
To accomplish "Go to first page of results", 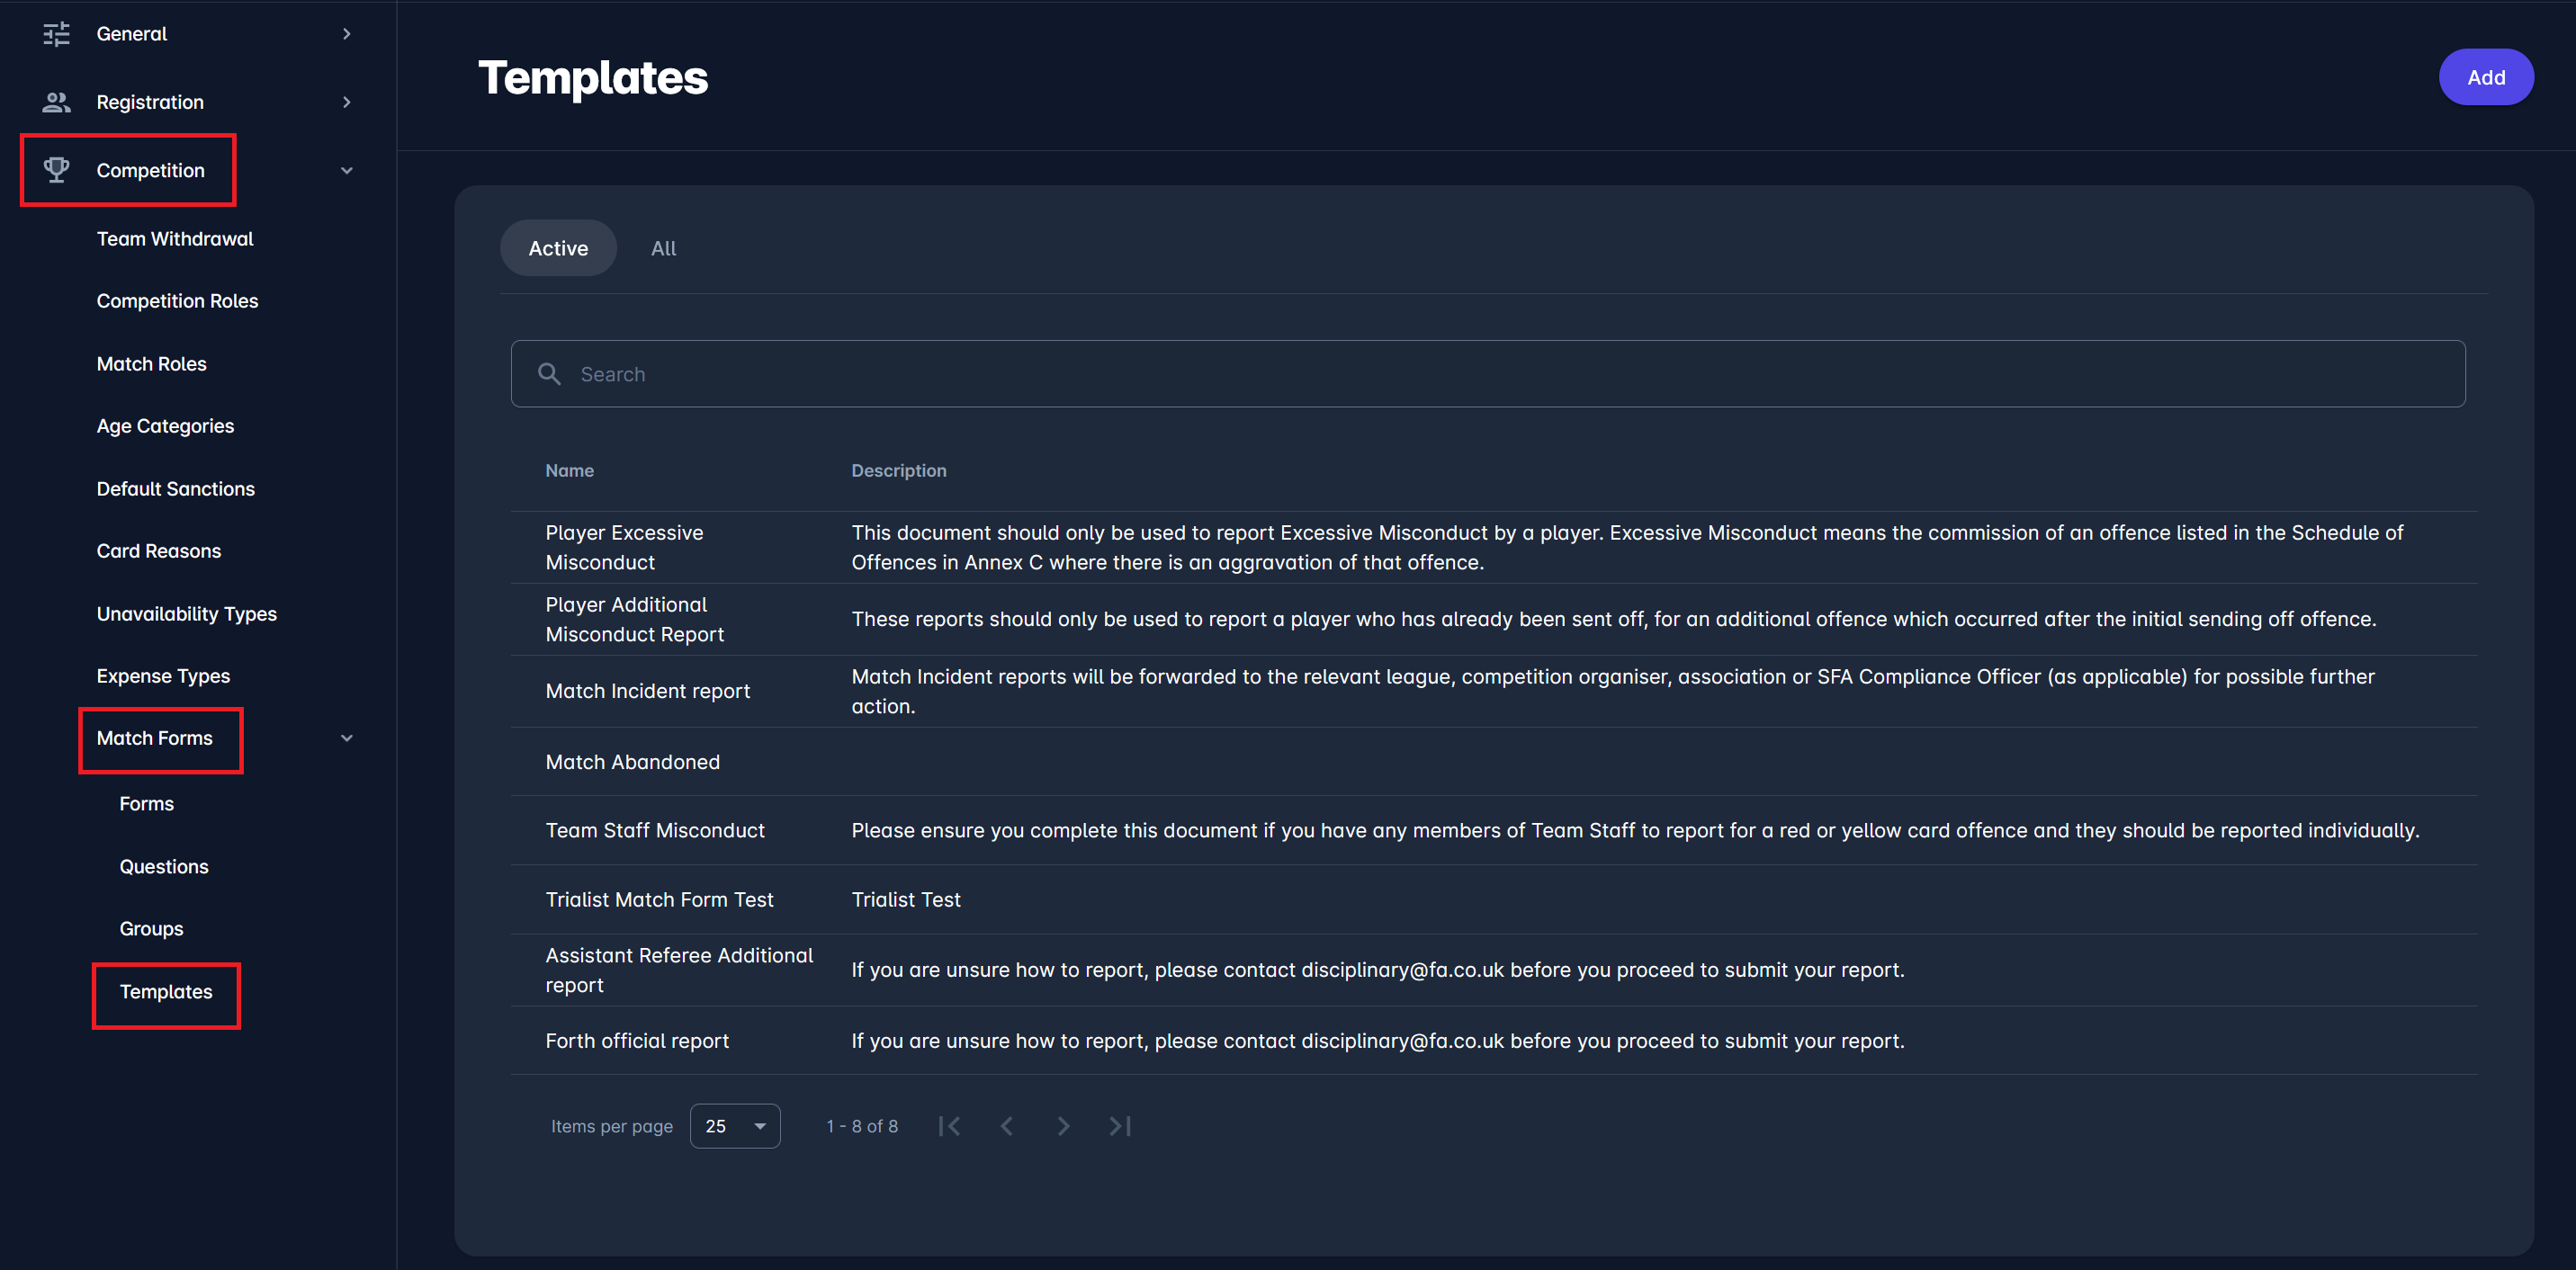I will 949,1126.
